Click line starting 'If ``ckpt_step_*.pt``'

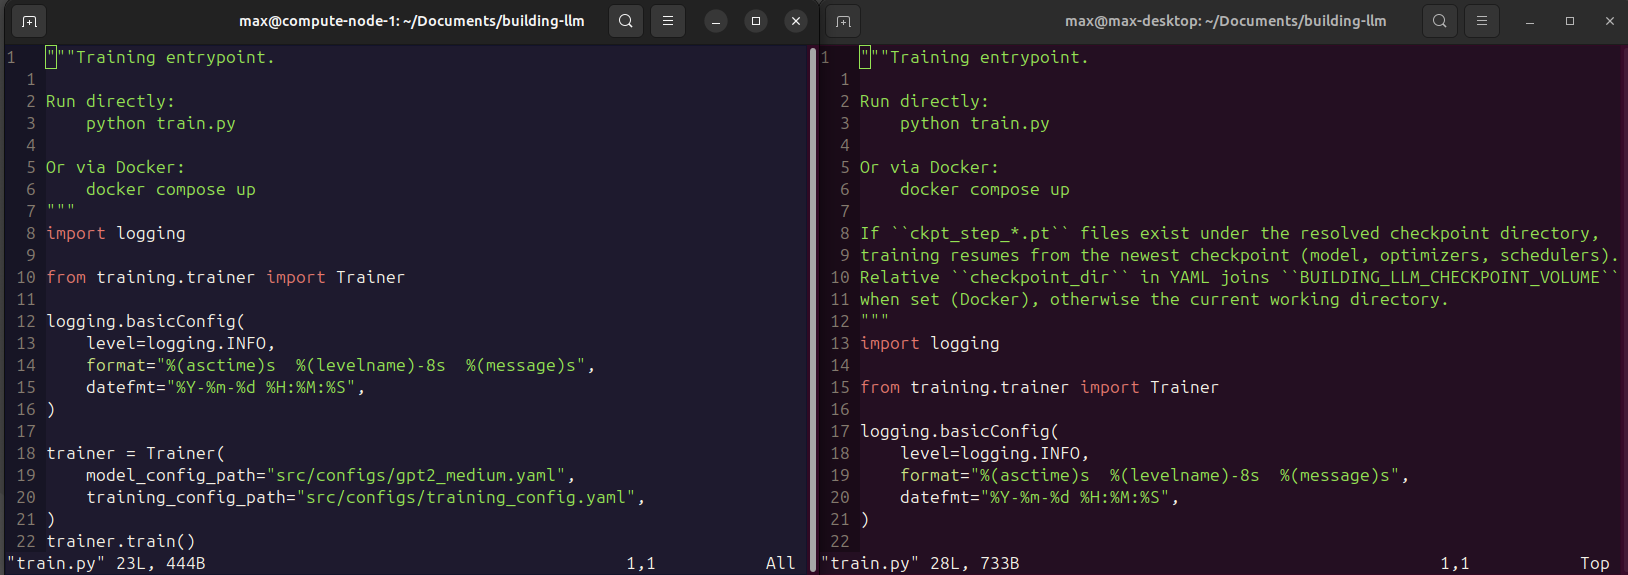[x=1230, y=234]
